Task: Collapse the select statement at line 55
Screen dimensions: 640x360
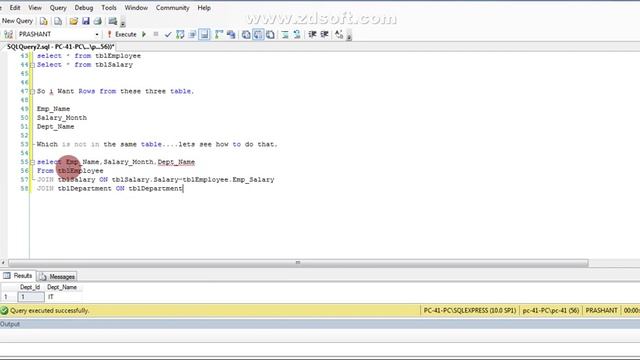Action: tap(32, 162)
